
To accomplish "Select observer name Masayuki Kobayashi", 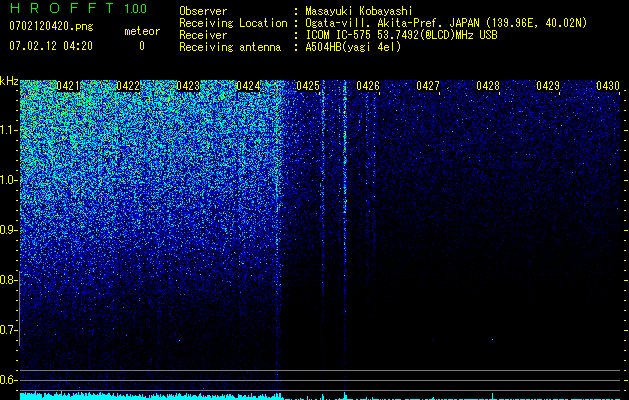I will coord(359,11).
